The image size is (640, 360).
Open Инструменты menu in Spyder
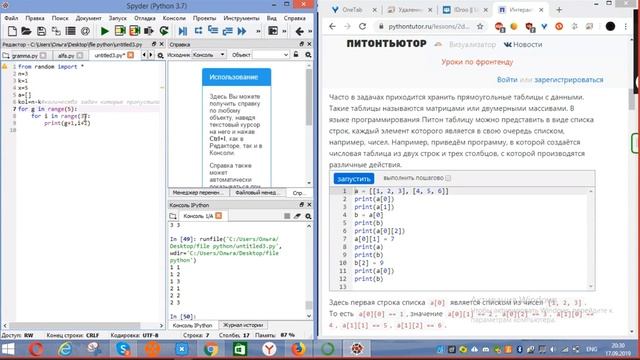pos(241,18)
